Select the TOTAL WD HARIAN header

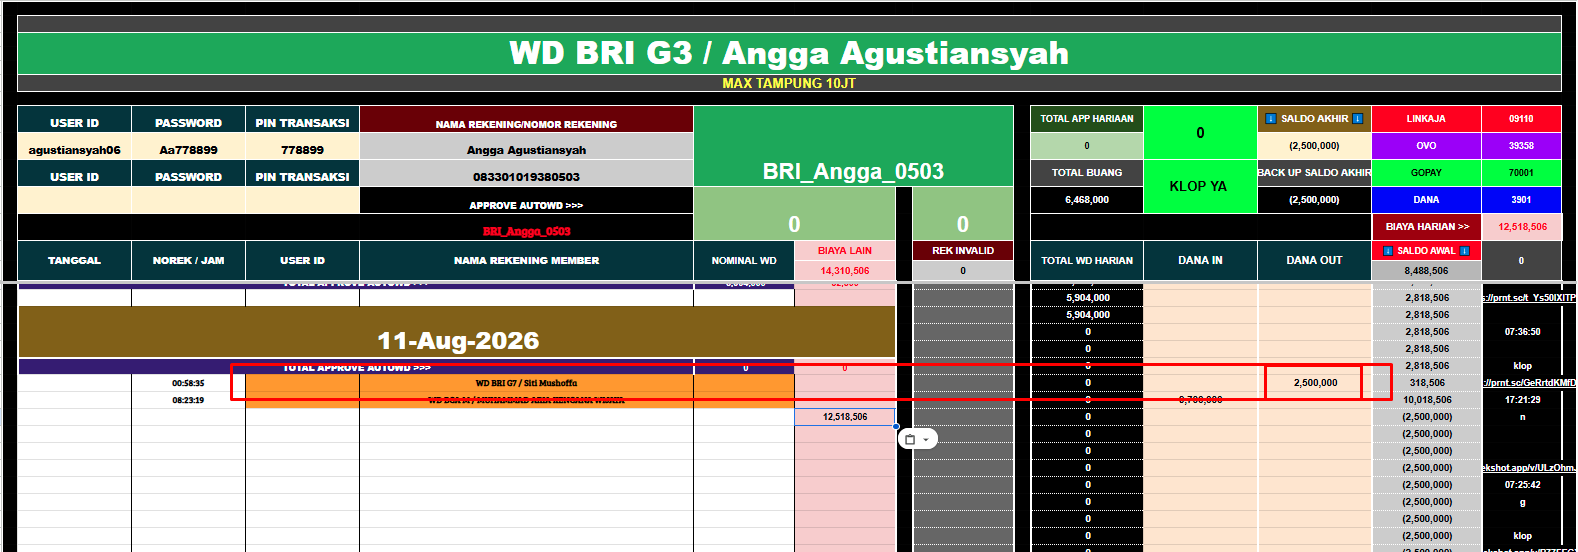click(x=1087, y=260)
